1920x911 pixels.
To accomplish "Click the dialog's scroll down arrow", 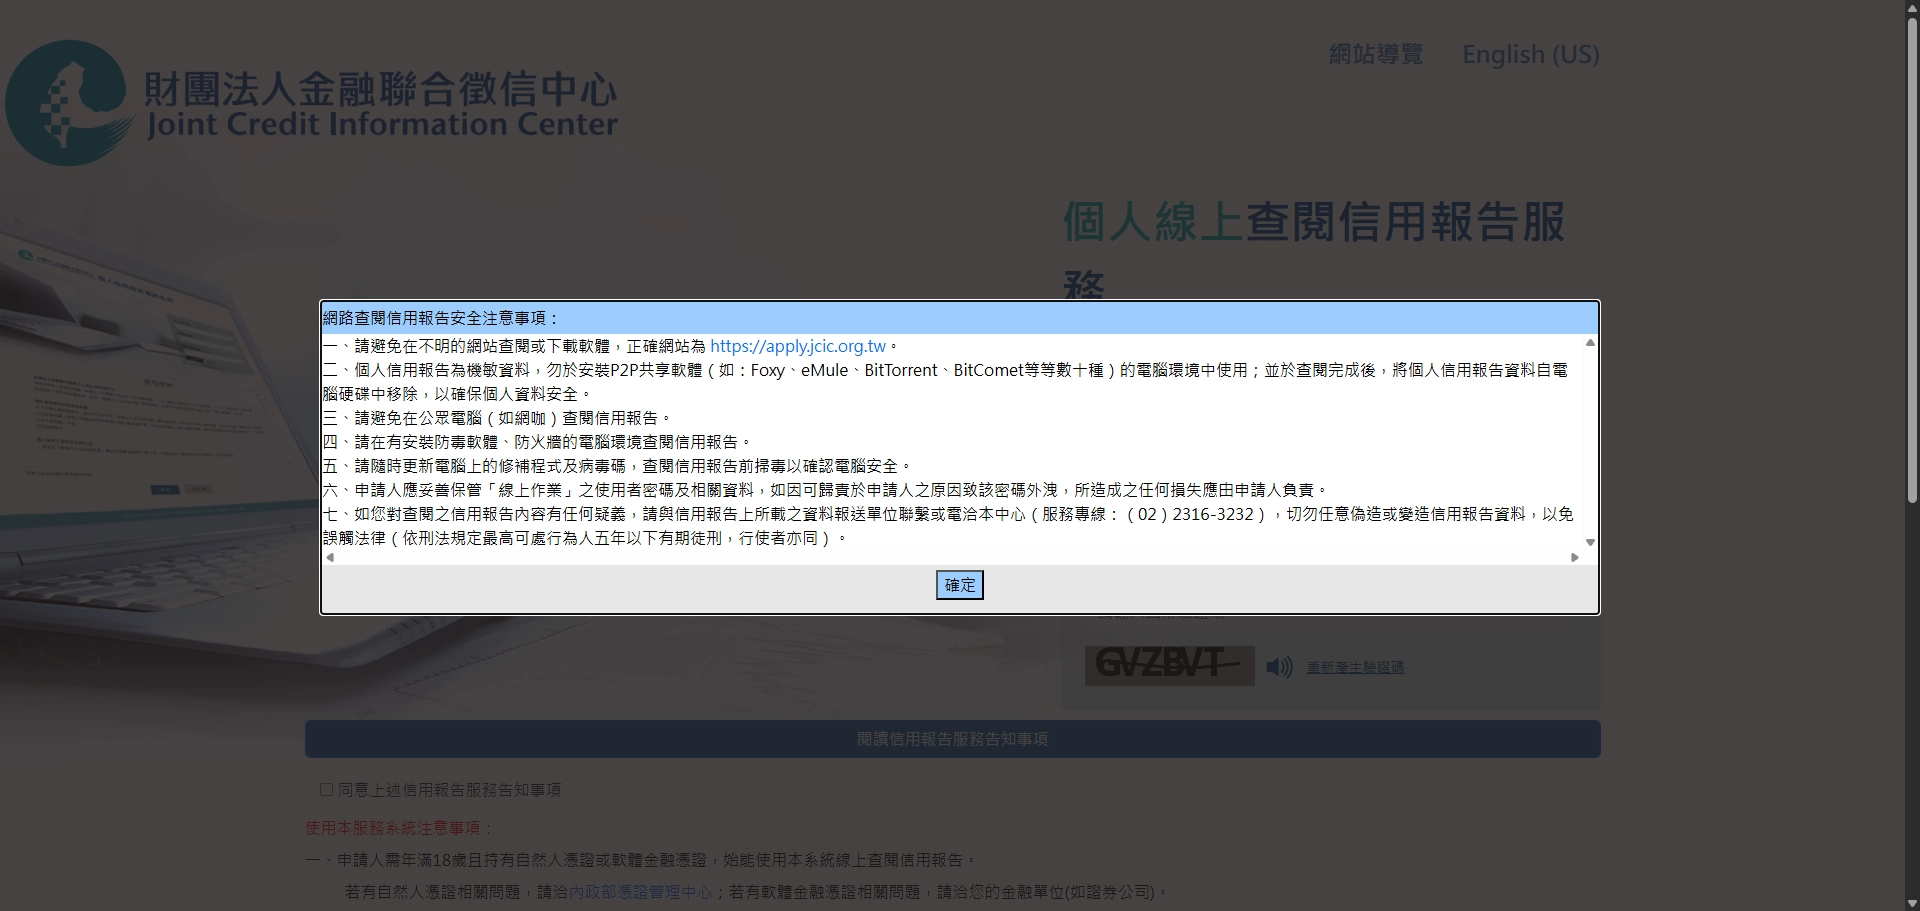I will click(1590, 543).
